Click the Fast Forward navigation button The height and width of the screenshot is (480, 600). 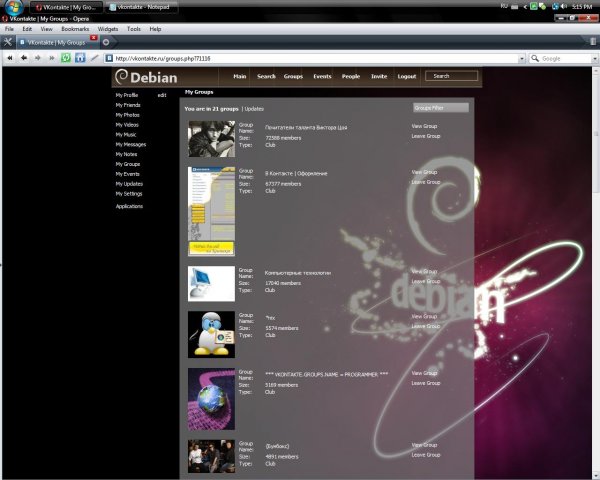click(51, 58)
